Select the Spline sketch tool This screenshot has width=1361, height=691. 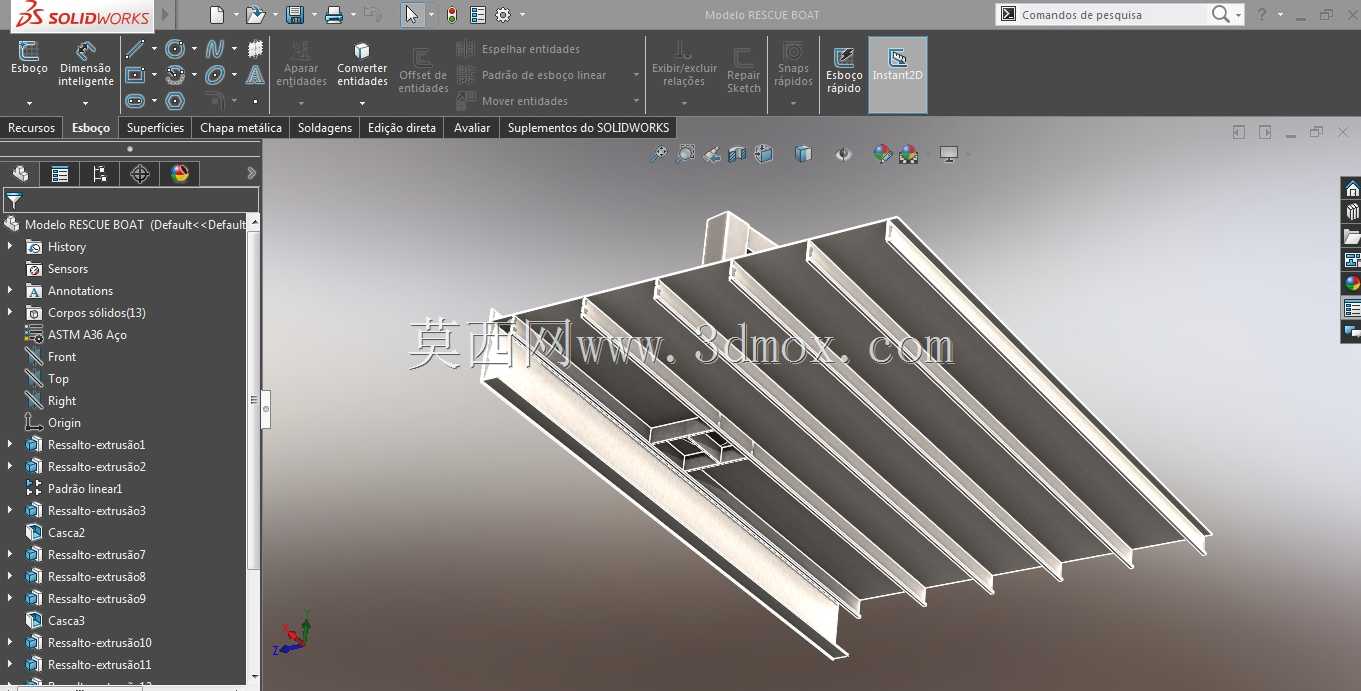coord(214,49)
